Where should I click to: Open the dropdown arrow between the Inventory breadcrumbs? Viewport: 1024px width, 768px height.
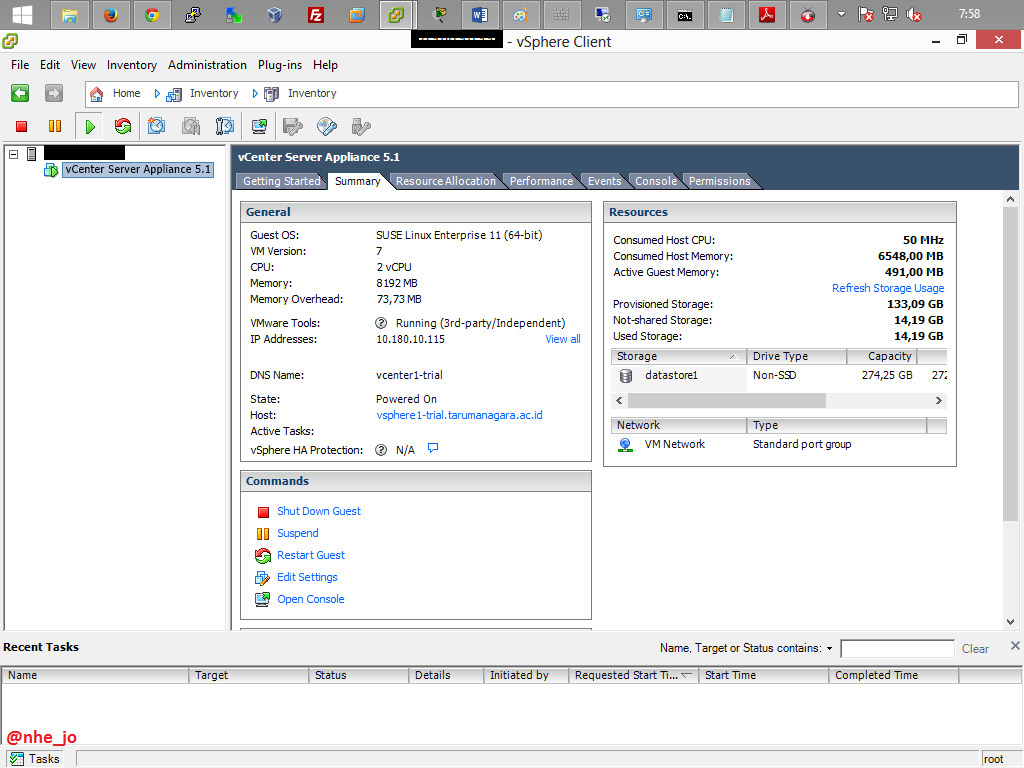[255, 94]
